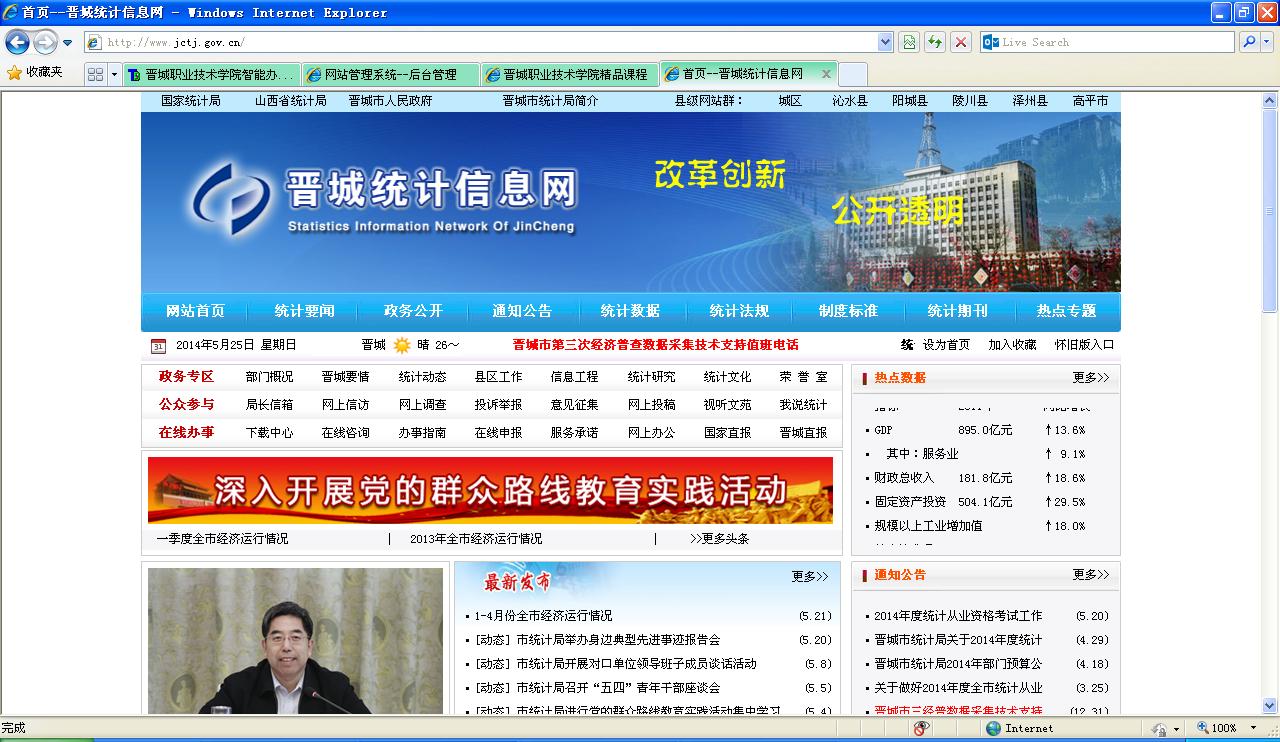This screenshot has height=742, width=1280.
Task: Open the recent pages history dropdown
Action: [x=67, y=43]
